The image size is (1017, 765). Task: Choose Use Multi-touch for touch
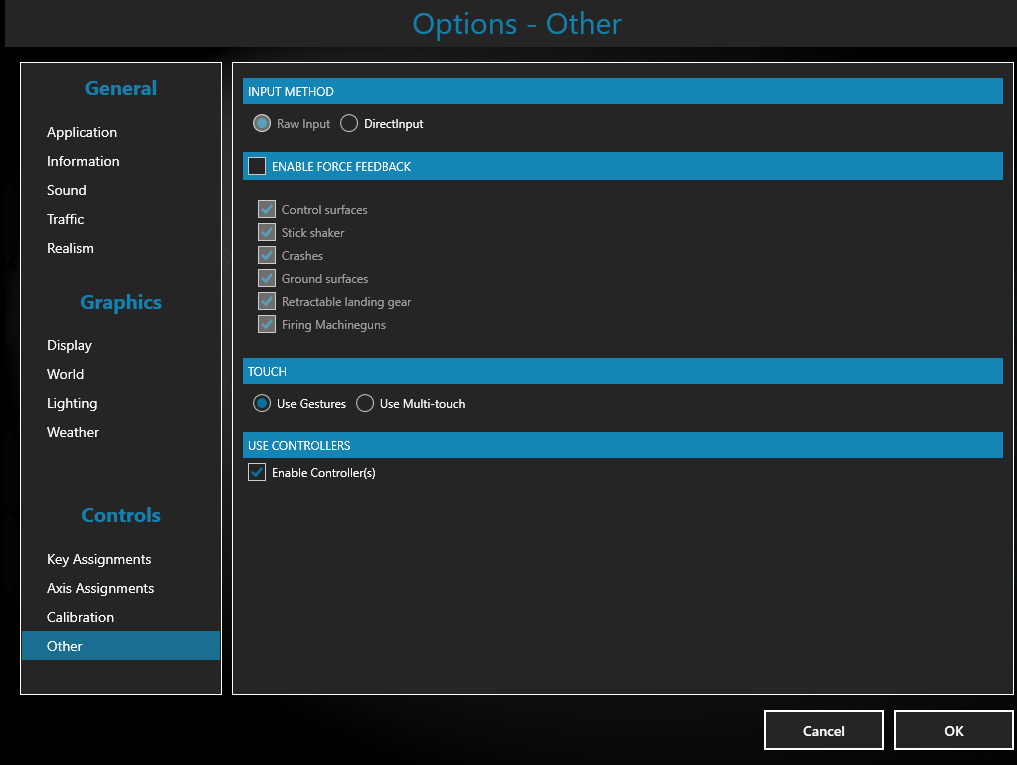pos(365,403)
